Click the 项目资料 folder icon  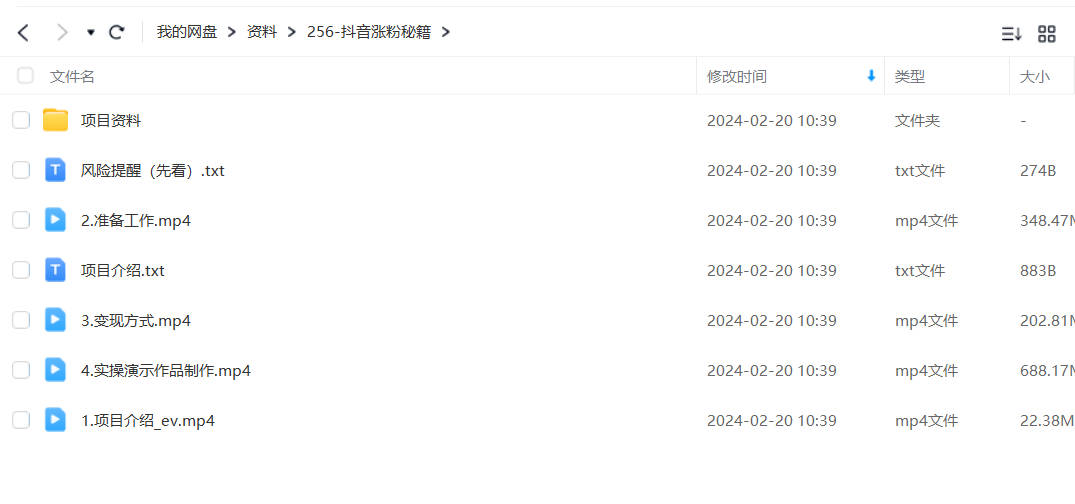coord(55,121)
